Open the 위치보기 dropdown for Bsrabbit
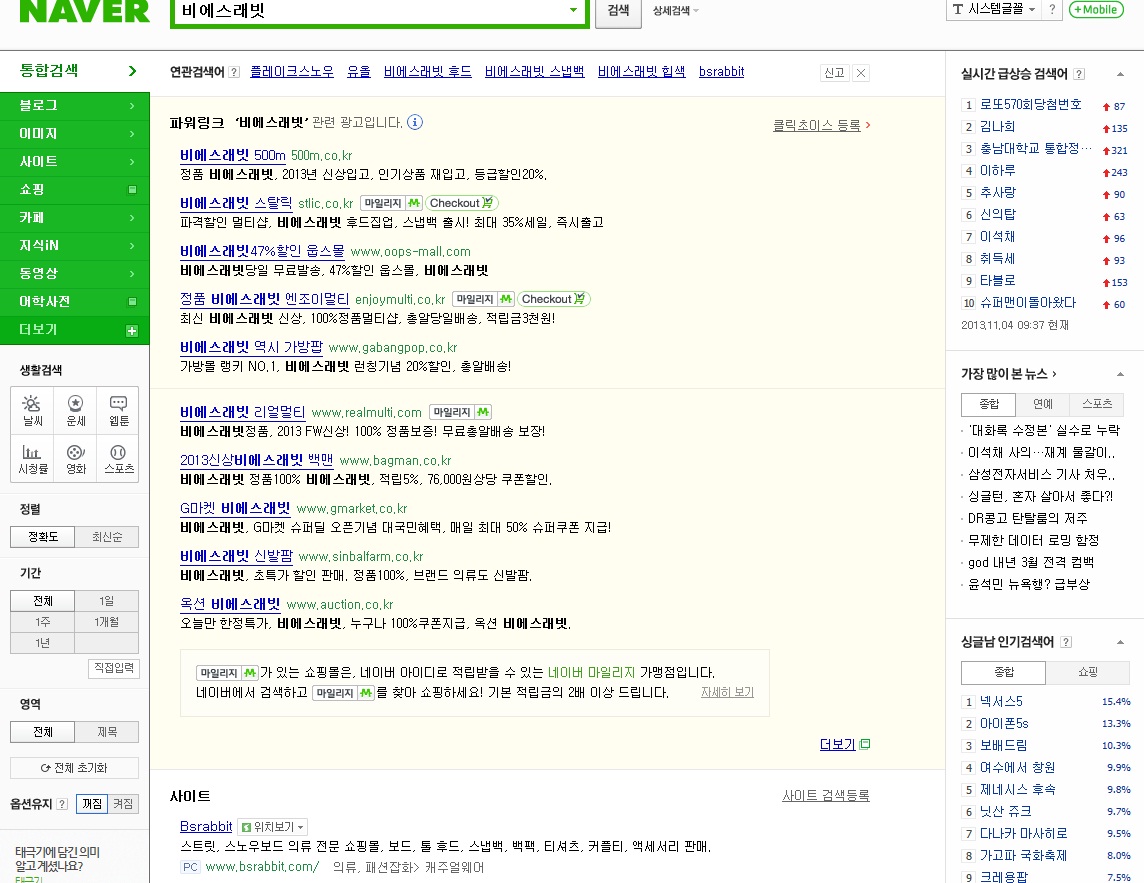The height and width of the screenshot is (883, 1144). pyautogui.click(x=272, y=827)
